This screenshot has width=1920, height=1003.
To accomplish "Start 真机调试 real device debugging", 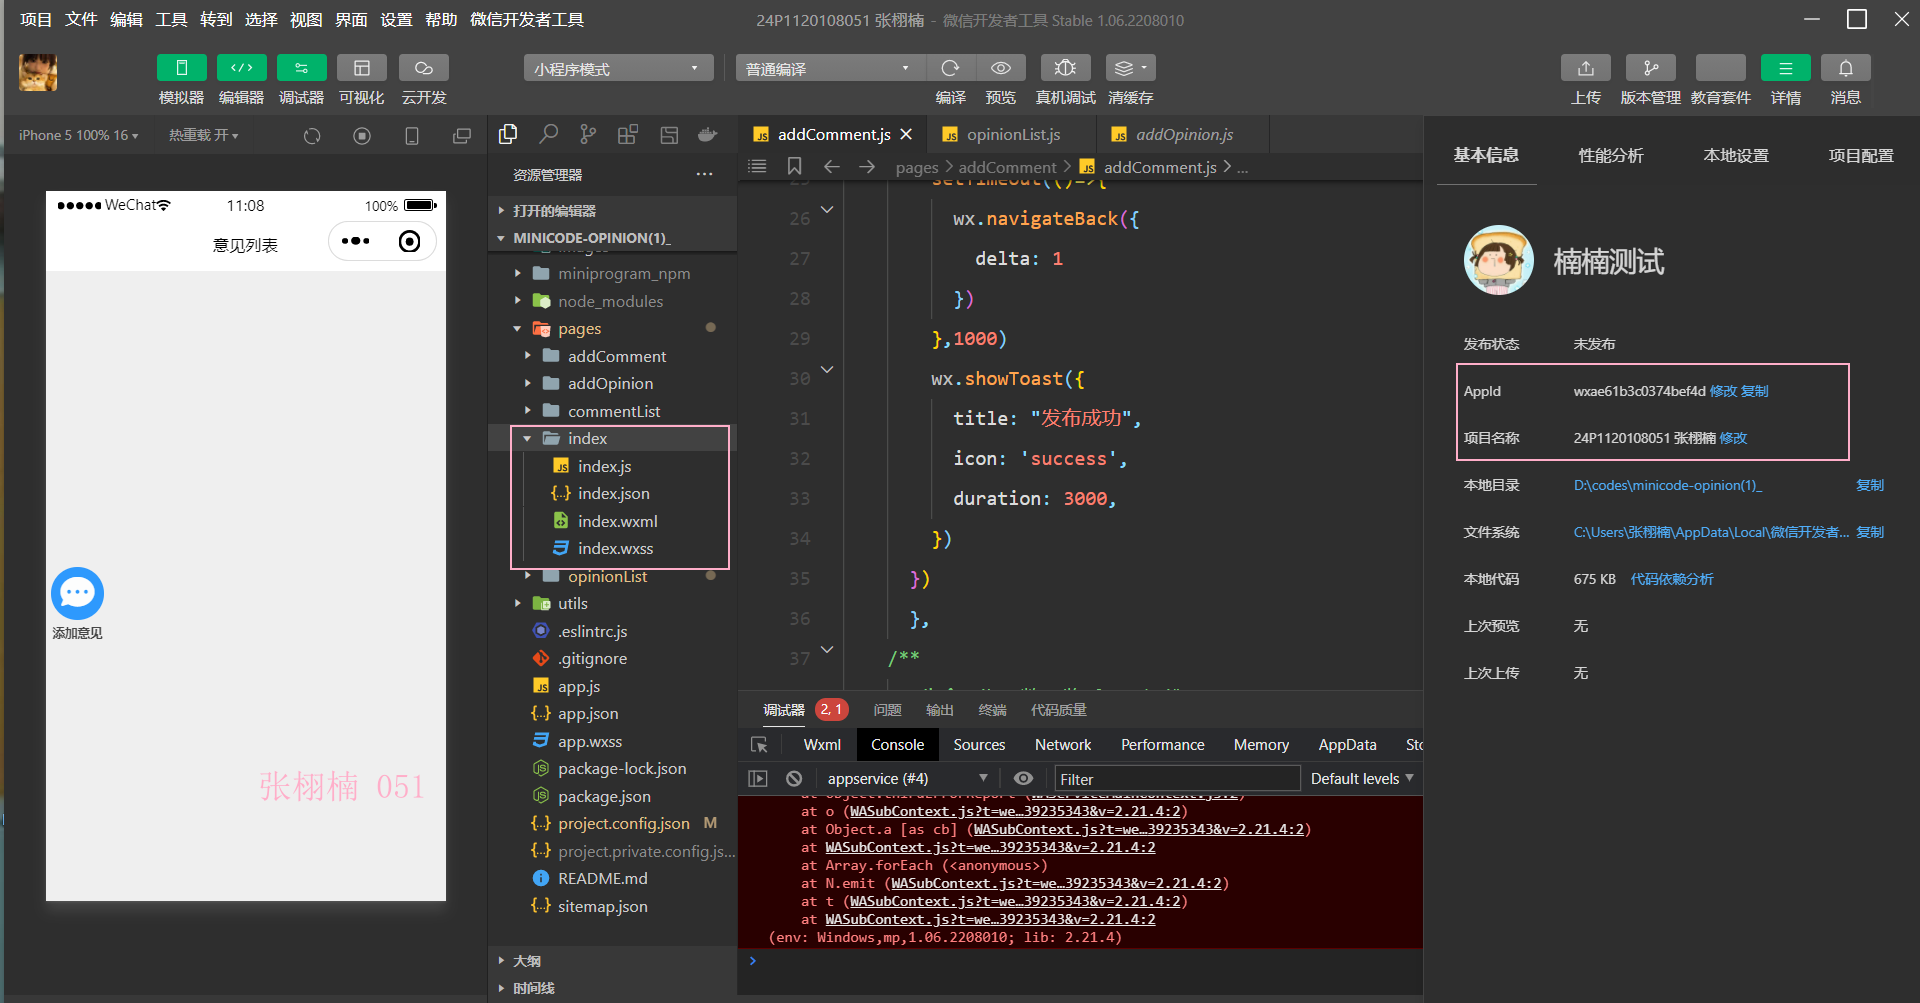I will pyautogui.click(x=1065, y=68).
